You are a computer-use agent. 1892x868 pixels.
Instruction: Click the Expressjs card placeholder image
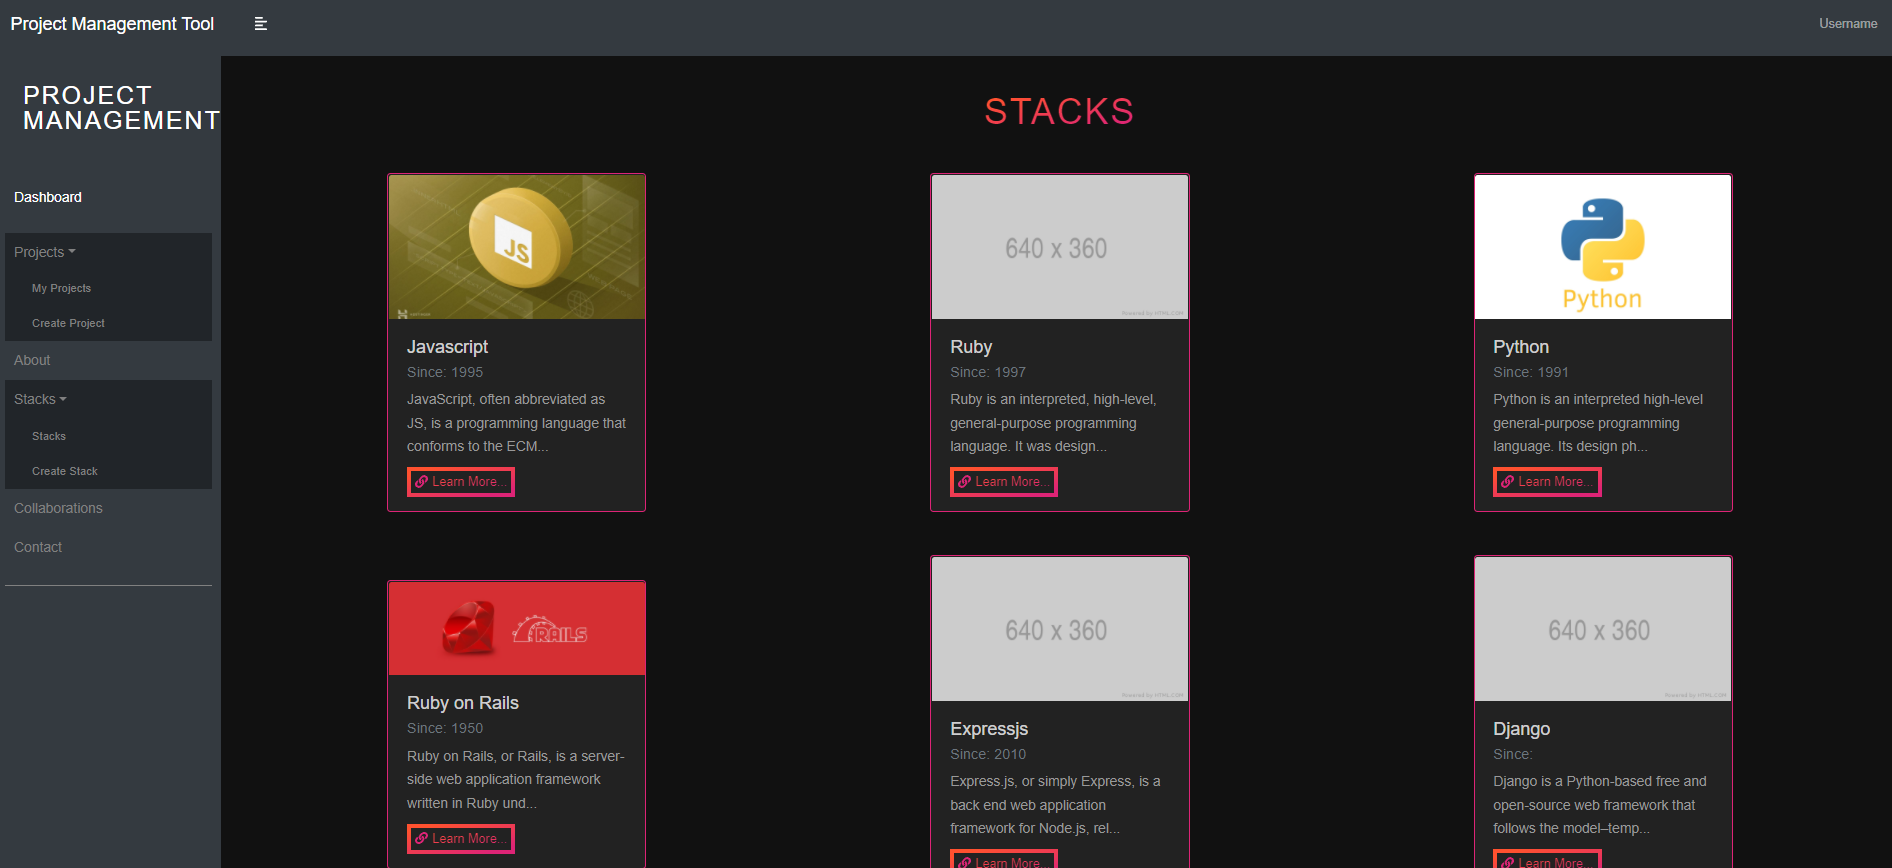[x=1060, y=629]
